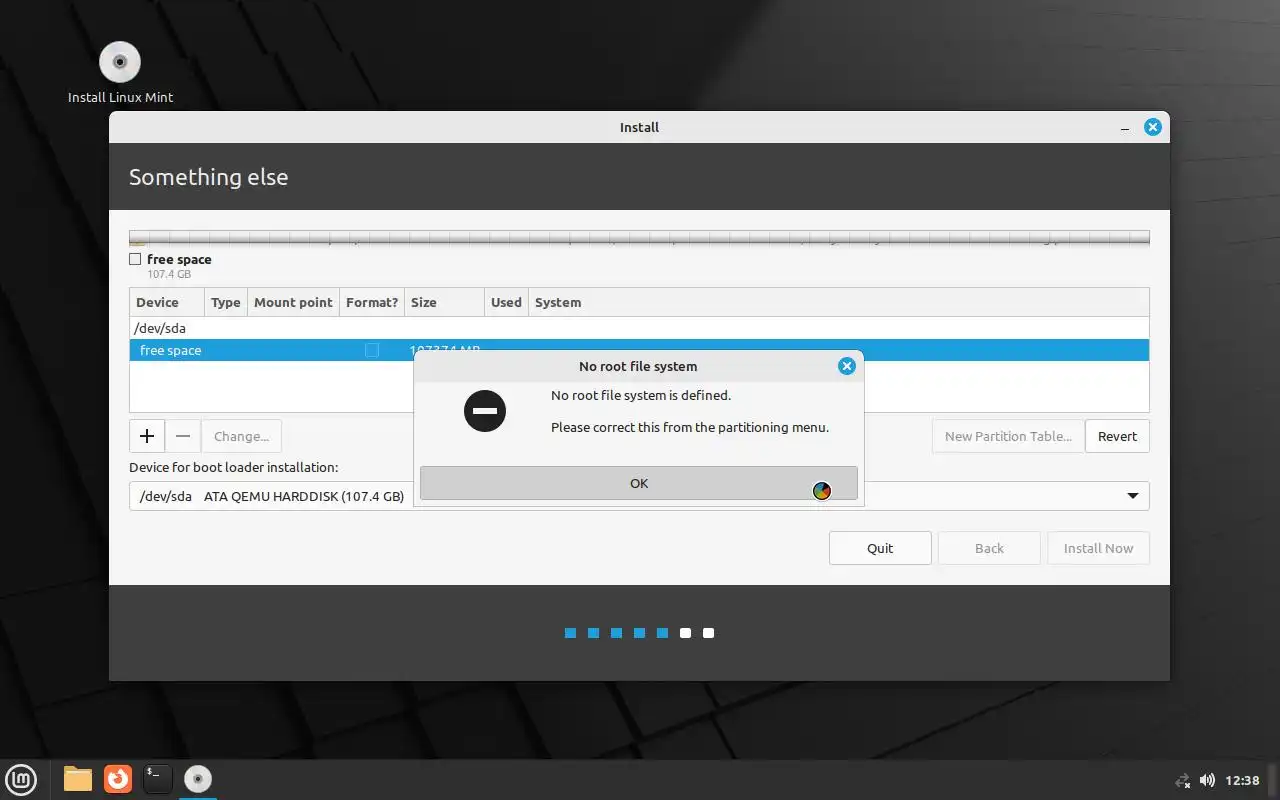Click the New Partition Table... button

point(1008,436)
